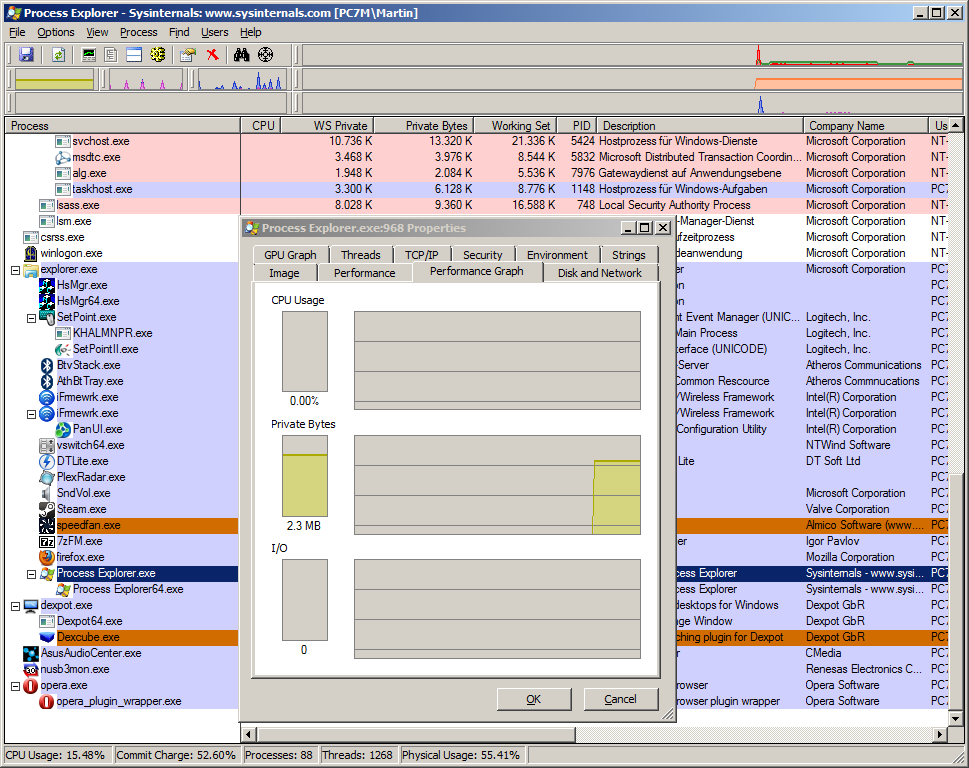Image resolution: width=969 pixels, height=768 pixels.
Task: Sort by the Private Bytes column header
Action: click(x=424, y=125)
